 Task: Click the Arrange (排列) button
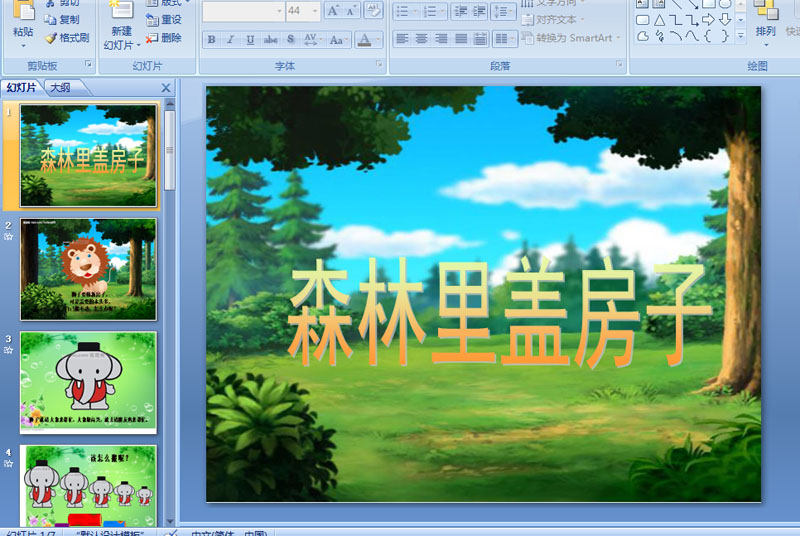[x=765, y=24]
